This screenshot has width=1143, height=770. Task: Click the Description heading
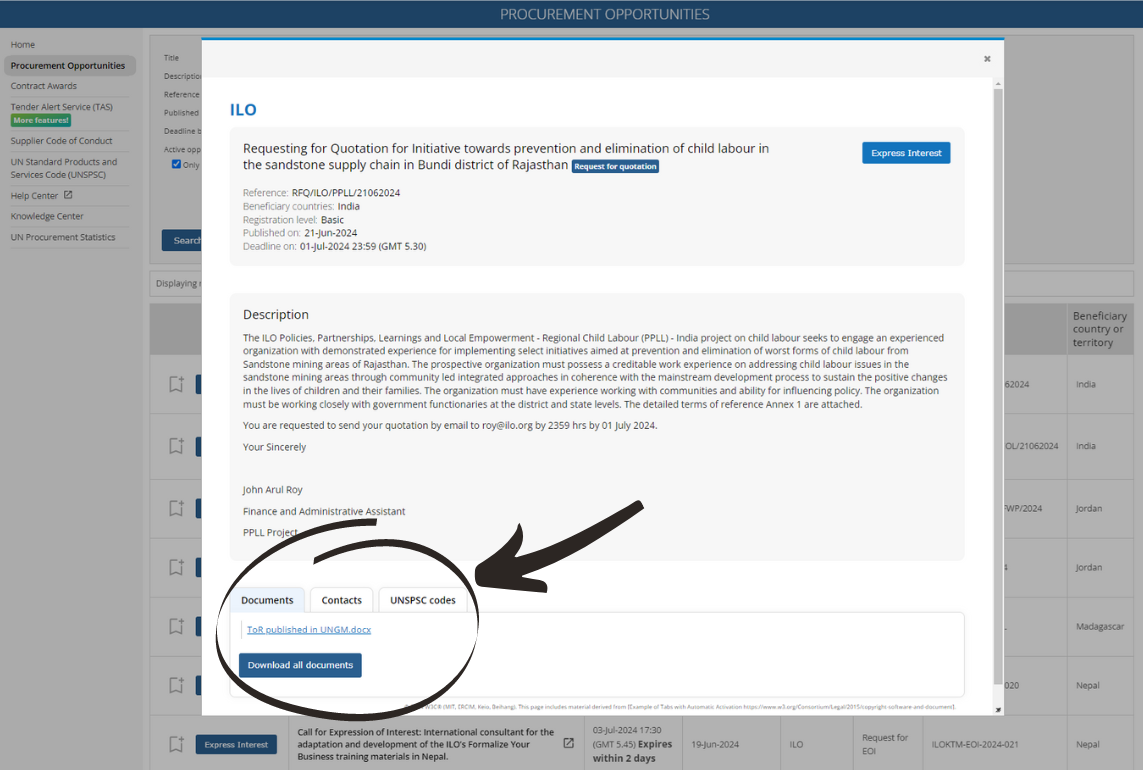(276, 314)
